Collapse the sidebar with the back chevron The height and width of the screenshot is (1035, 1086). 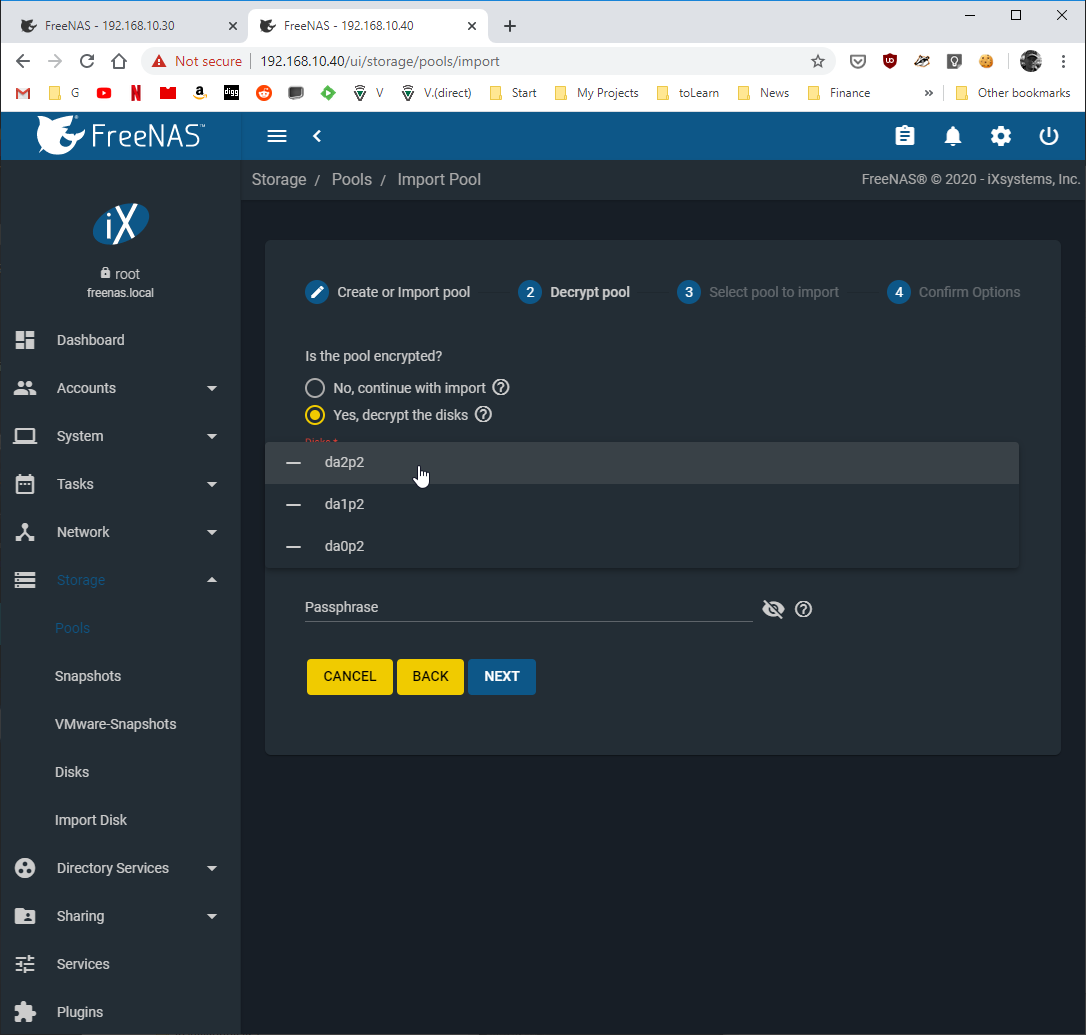point(317,136)
